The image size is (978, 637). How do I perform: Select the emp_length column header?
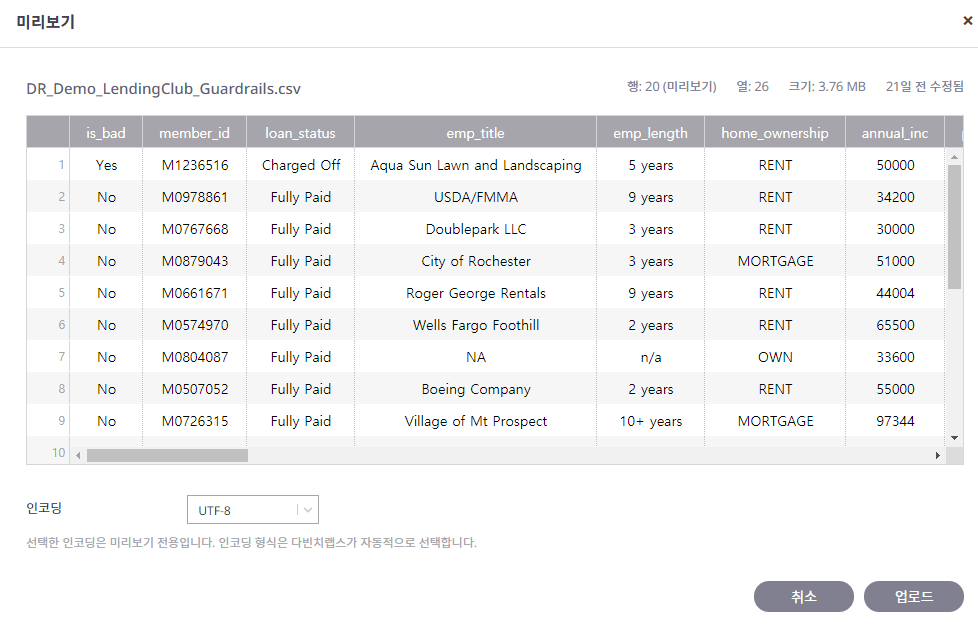(650, 133)
